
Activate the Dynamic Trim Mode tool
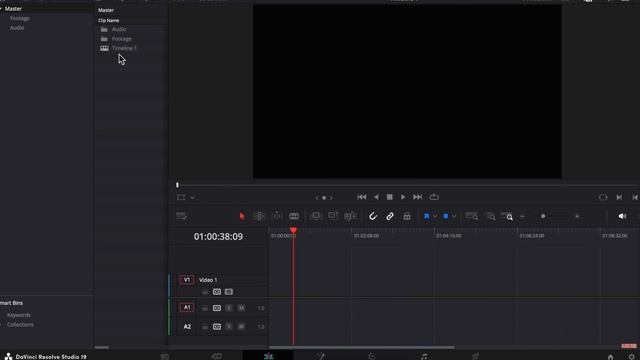(x=277, y=216)
